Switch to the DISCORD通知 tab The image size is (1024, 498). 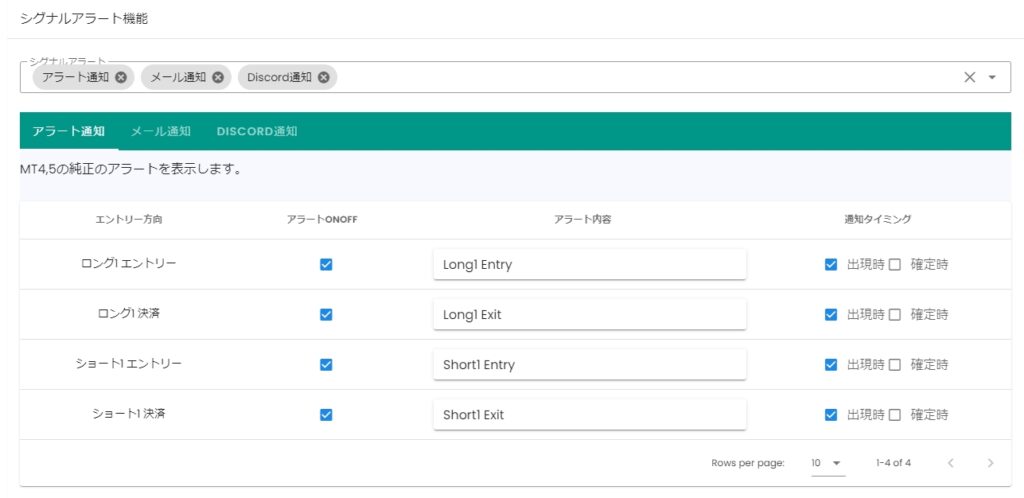coord(257,131)
